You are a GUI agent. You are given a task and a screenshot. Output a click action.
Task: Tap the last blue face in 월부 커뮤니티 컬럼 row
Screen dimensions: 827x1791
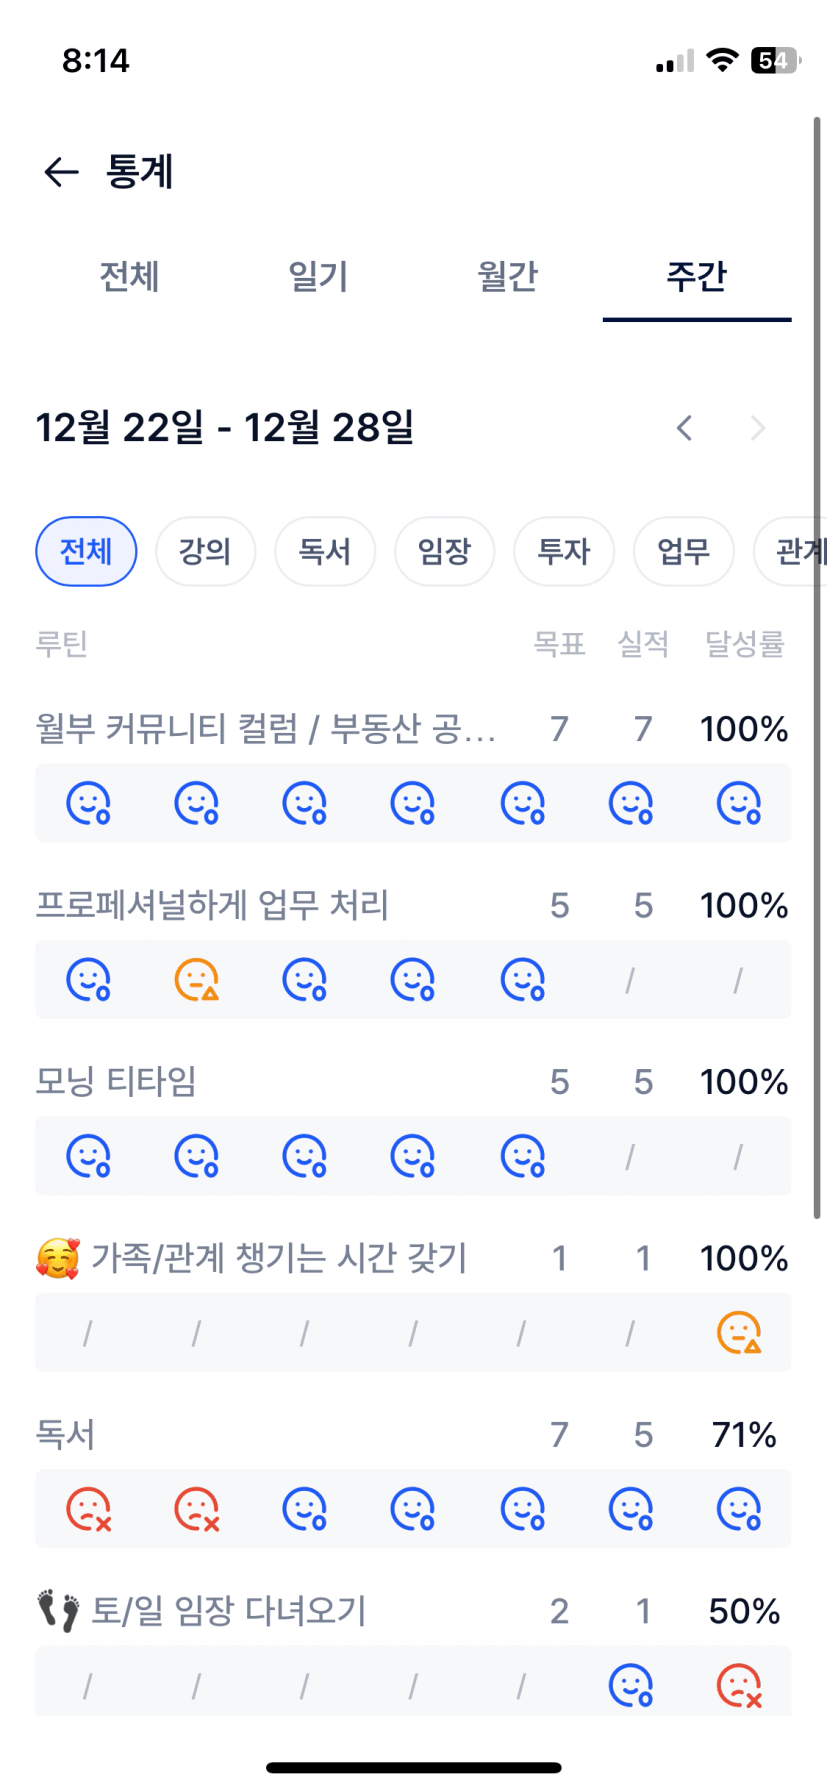pos(739,803)
